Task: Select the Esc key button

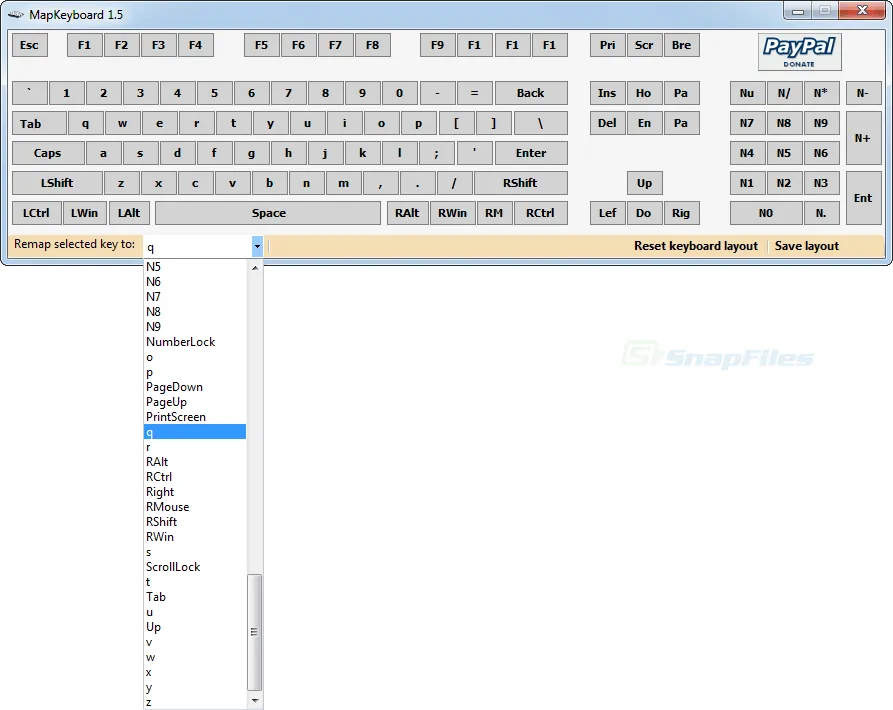Action: (30, 45)
